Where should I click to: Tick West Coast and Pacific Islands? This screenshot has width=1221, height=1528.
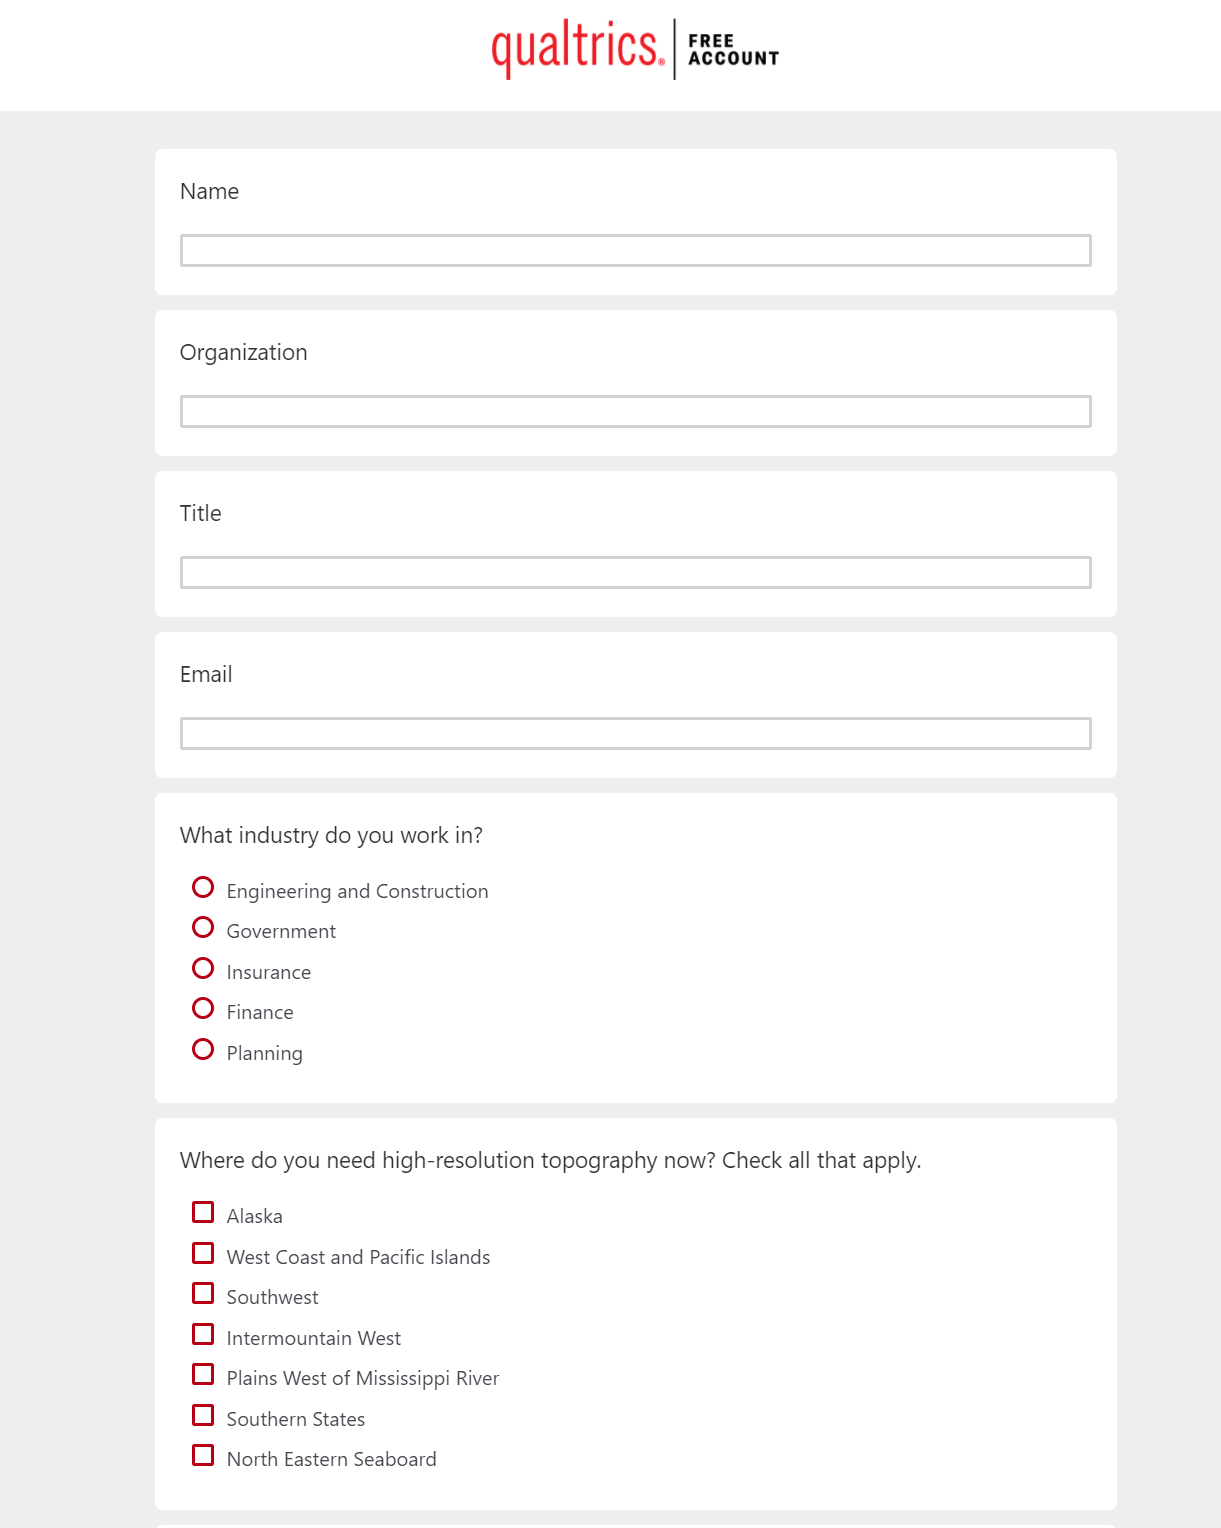(203, 1254)
